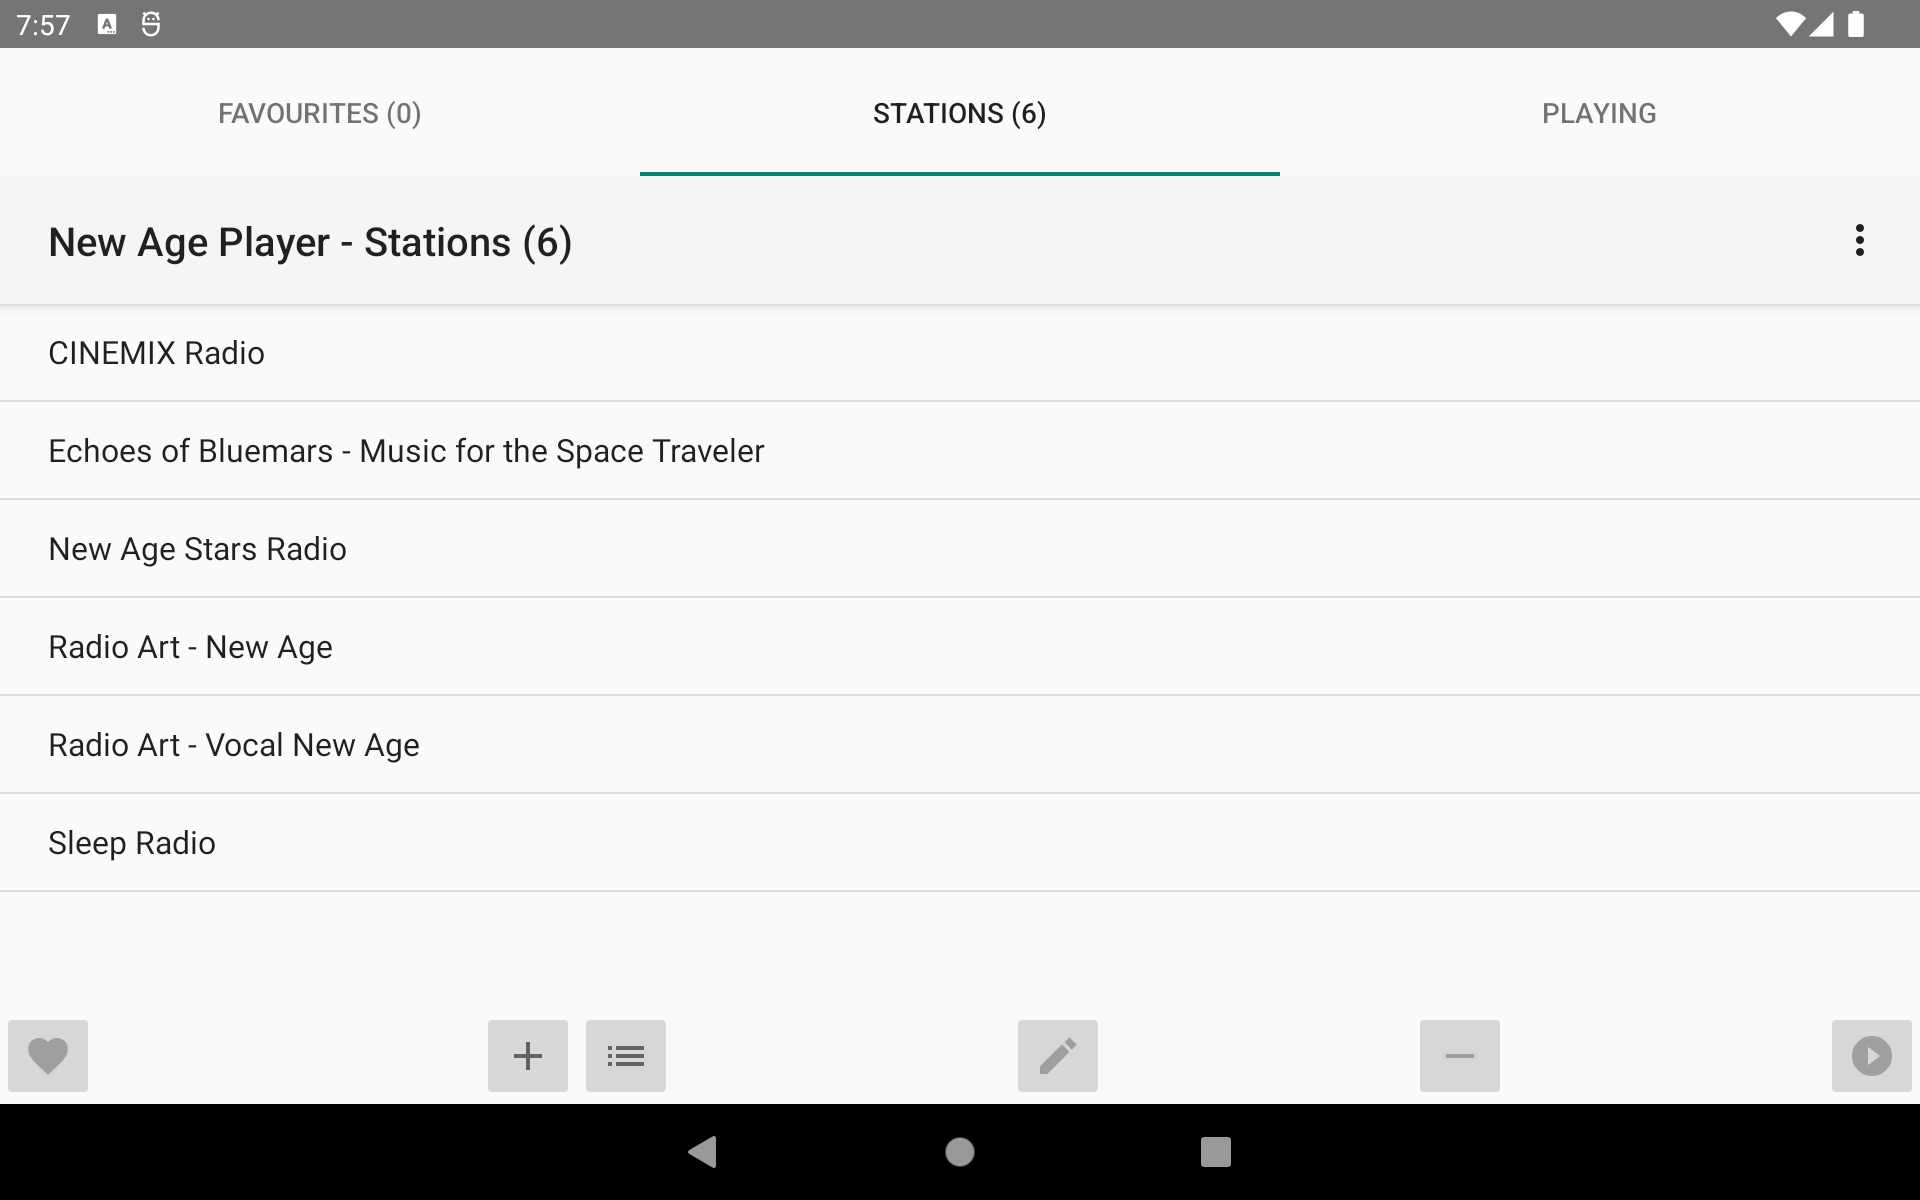This screenshot has width=1920, height=1200.
Task: Switch to the FAVOURITES tab
Action: (319, 112)
